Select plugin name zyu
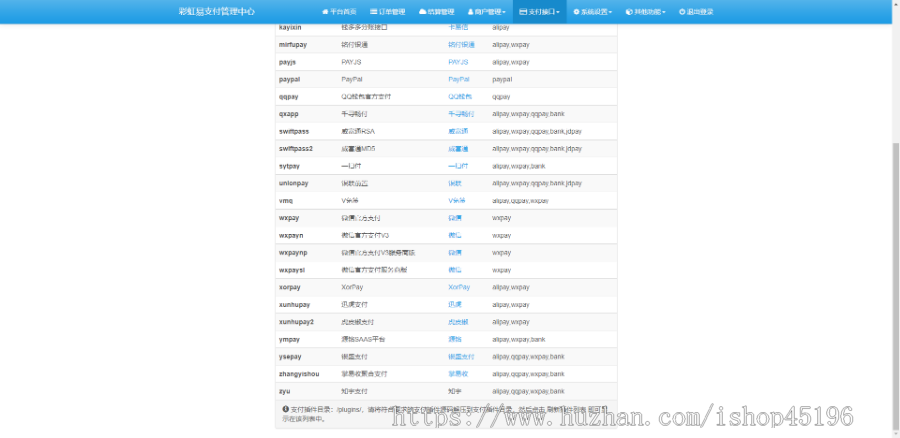The height and width of the screenshot is (438, 900). coord(284,391)
